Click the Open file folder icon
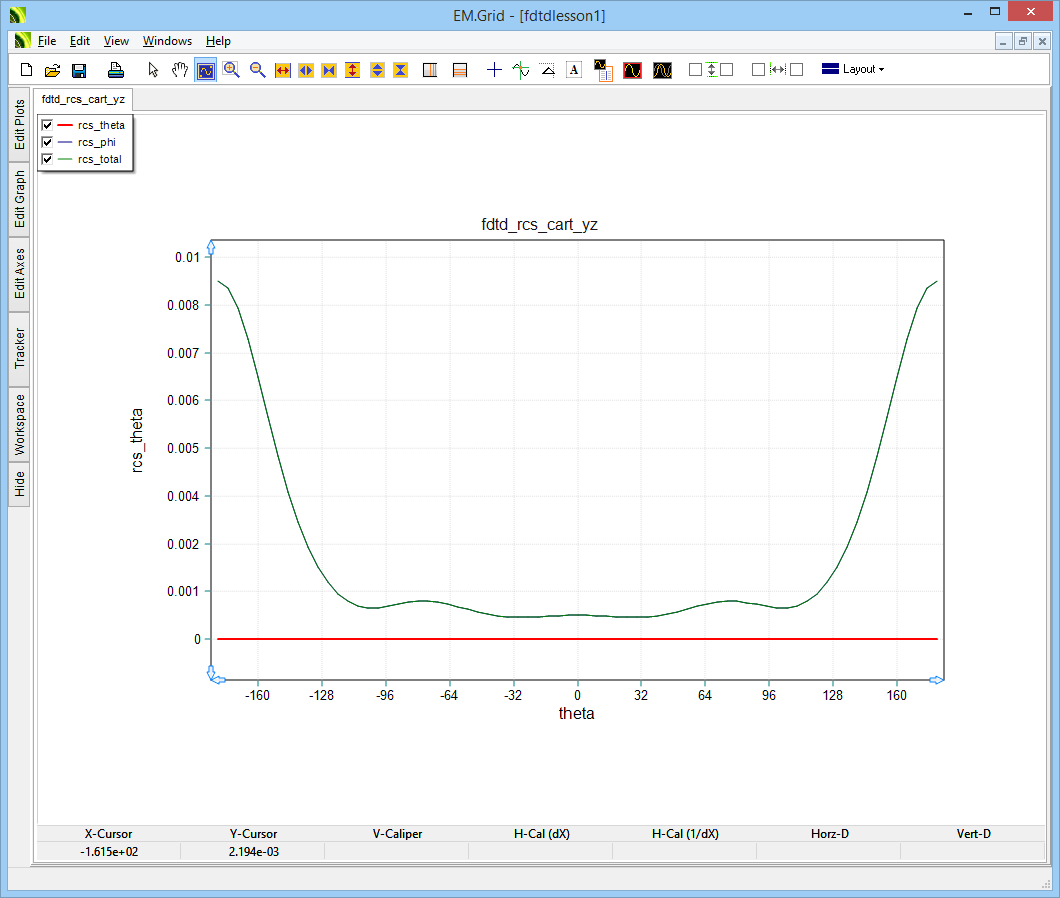Screen dimensions: 1060x898 [x=53, y=70]
